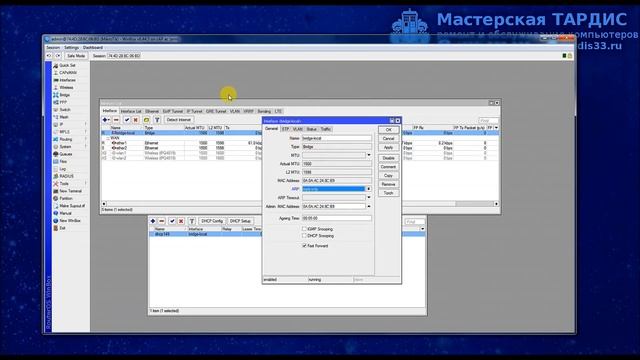The image size is (640, 360).
Task: Enable the IGMP Snooping checkbox
Action: tap(304, 229)
